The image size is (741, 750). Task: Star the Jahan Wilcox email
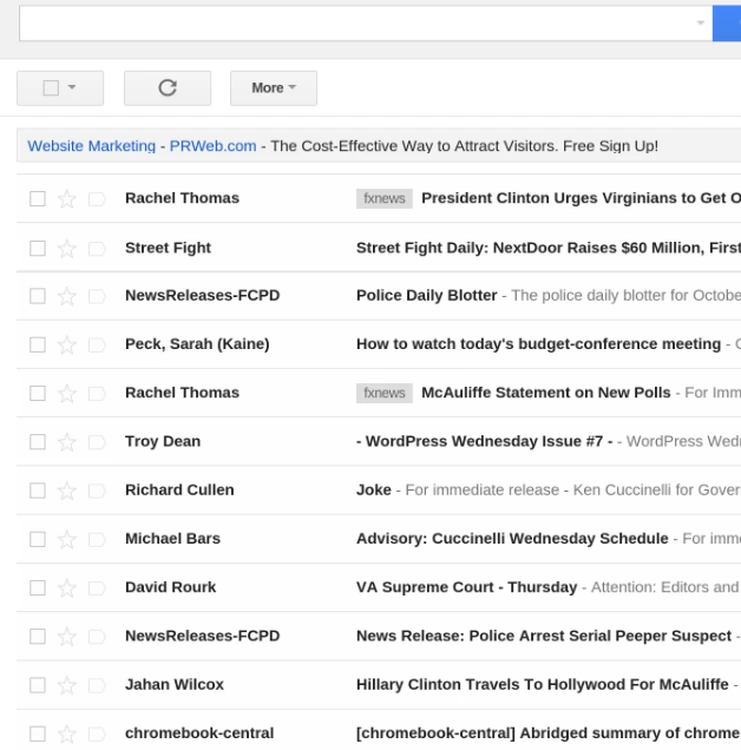pos(67,685)
